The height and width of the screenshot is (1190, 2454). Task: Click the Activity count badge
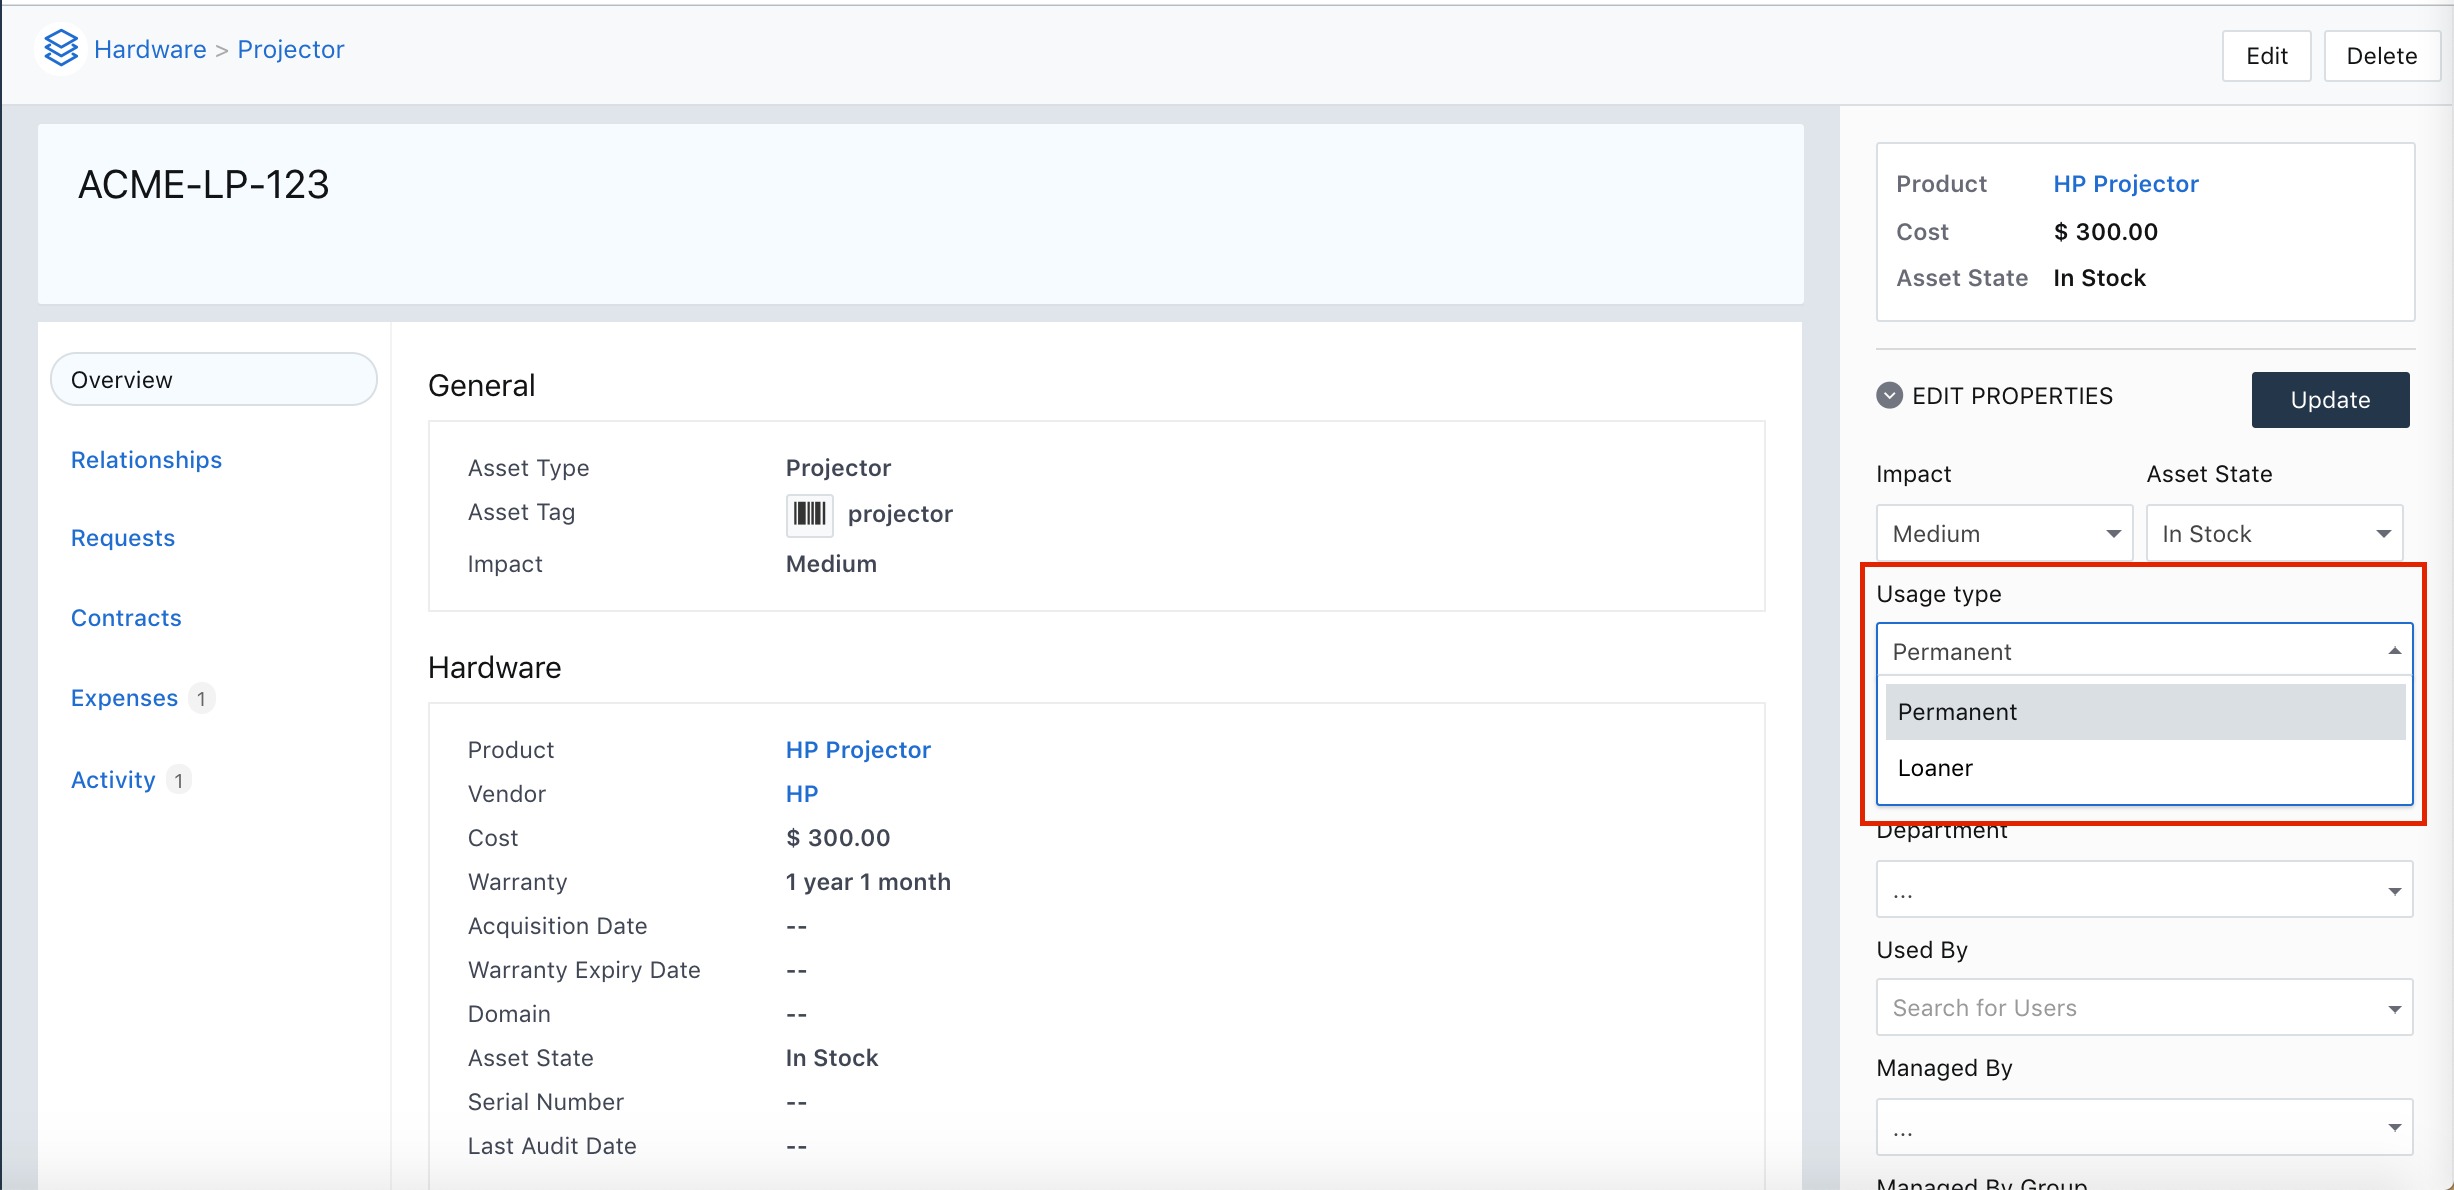click(x=178, y=780)
